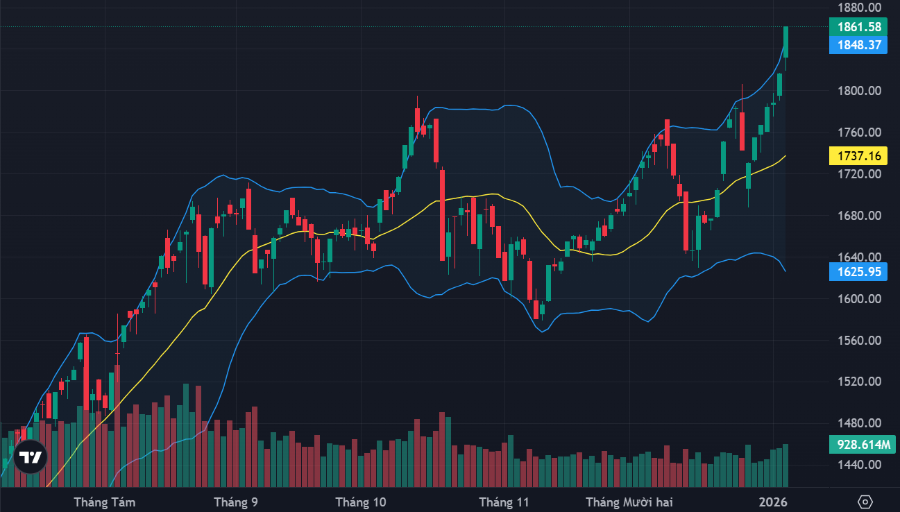This screenshot has width=900, height=512.
Task: Click the yellow 1737.16 moving average label
Action: pos(859,156)
